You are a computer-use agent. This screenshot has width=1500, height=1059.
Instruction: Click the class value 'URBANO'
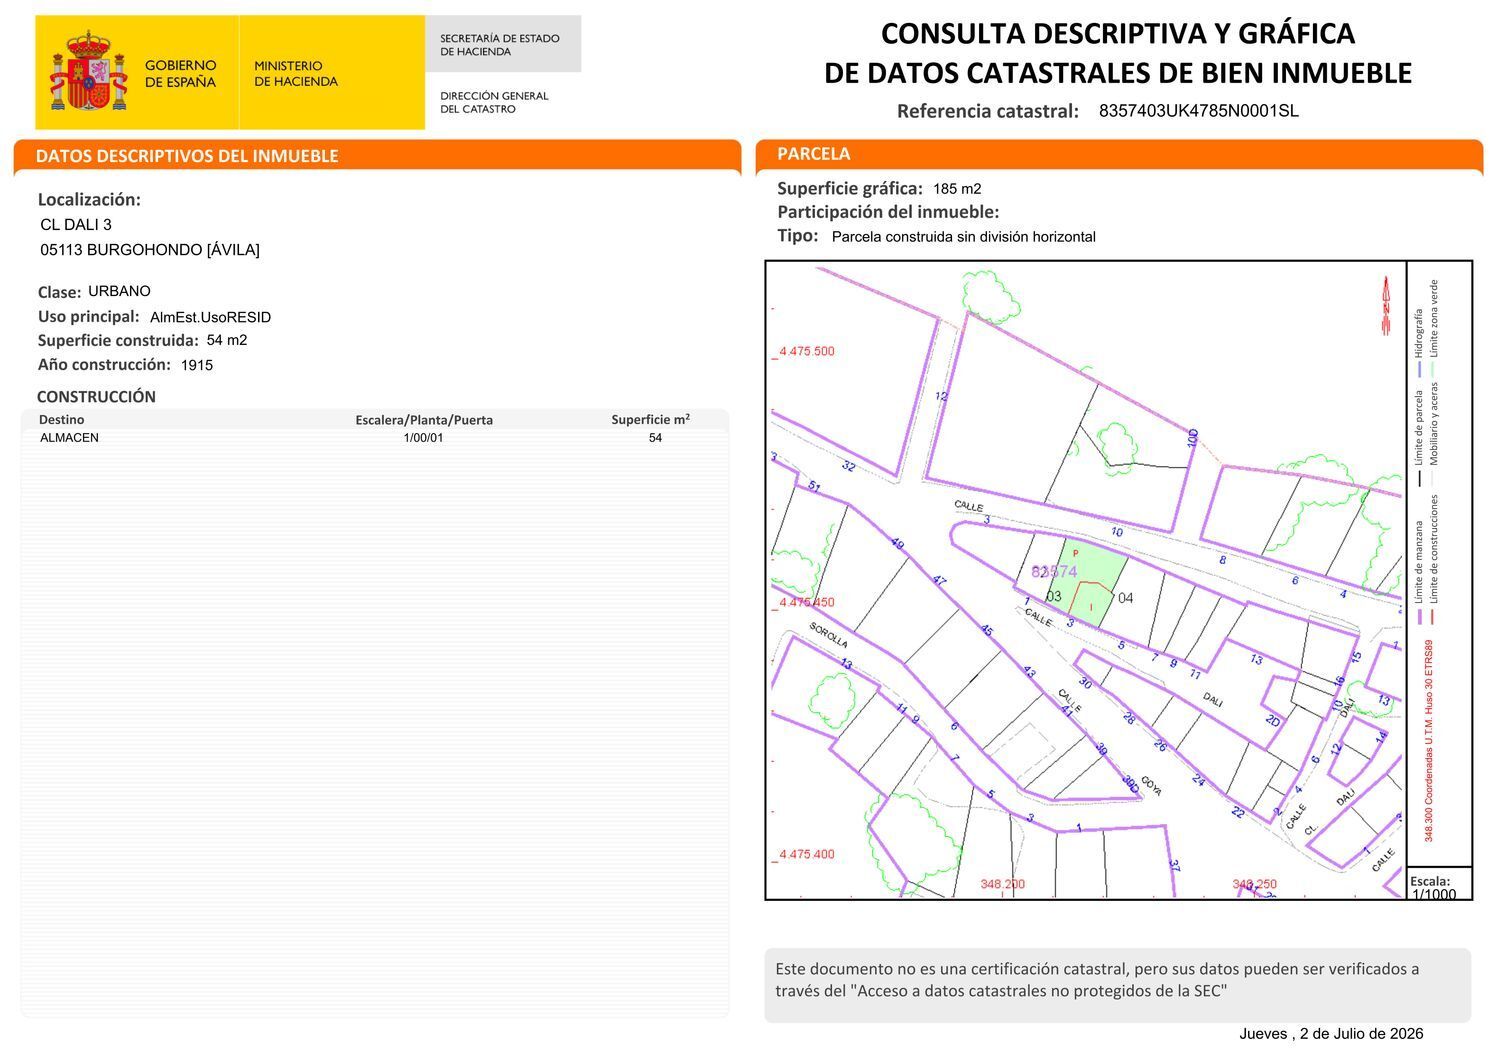(x=119, y=291)
